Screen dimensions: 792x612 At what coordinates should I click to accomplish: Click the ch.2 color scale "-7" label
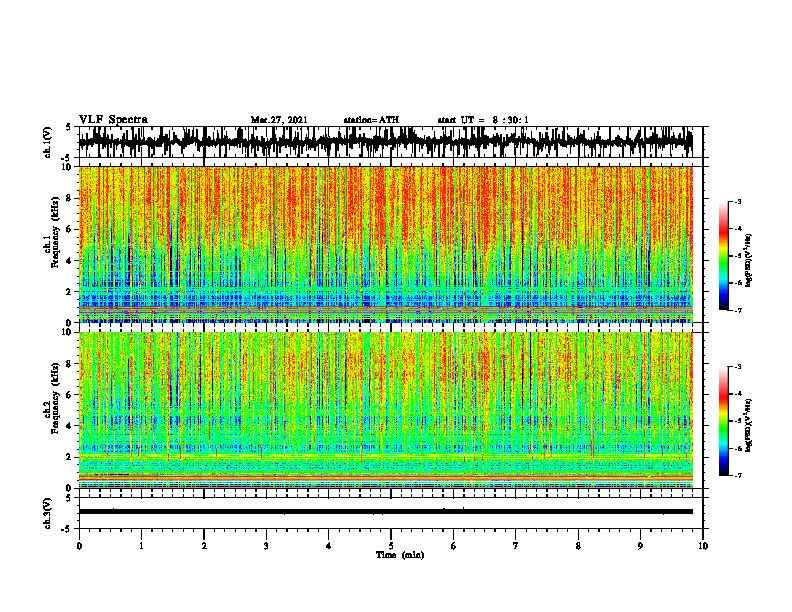pyautogui.click(x=738, y=475)
